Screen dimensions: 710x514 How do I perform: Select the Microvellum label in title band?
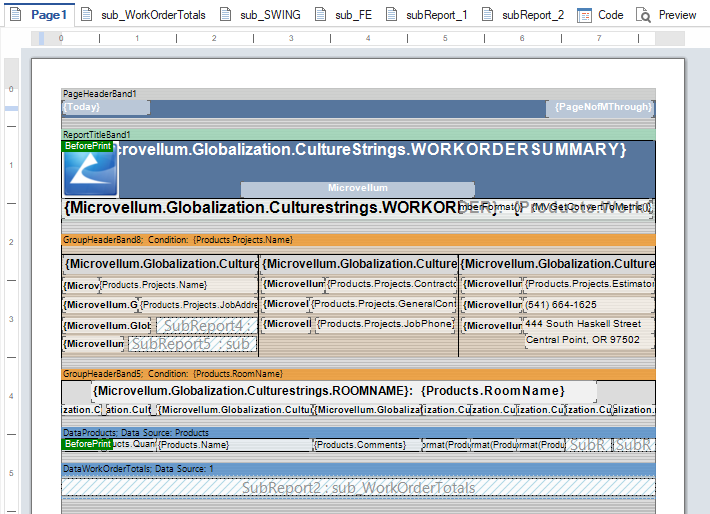point(358,188)
